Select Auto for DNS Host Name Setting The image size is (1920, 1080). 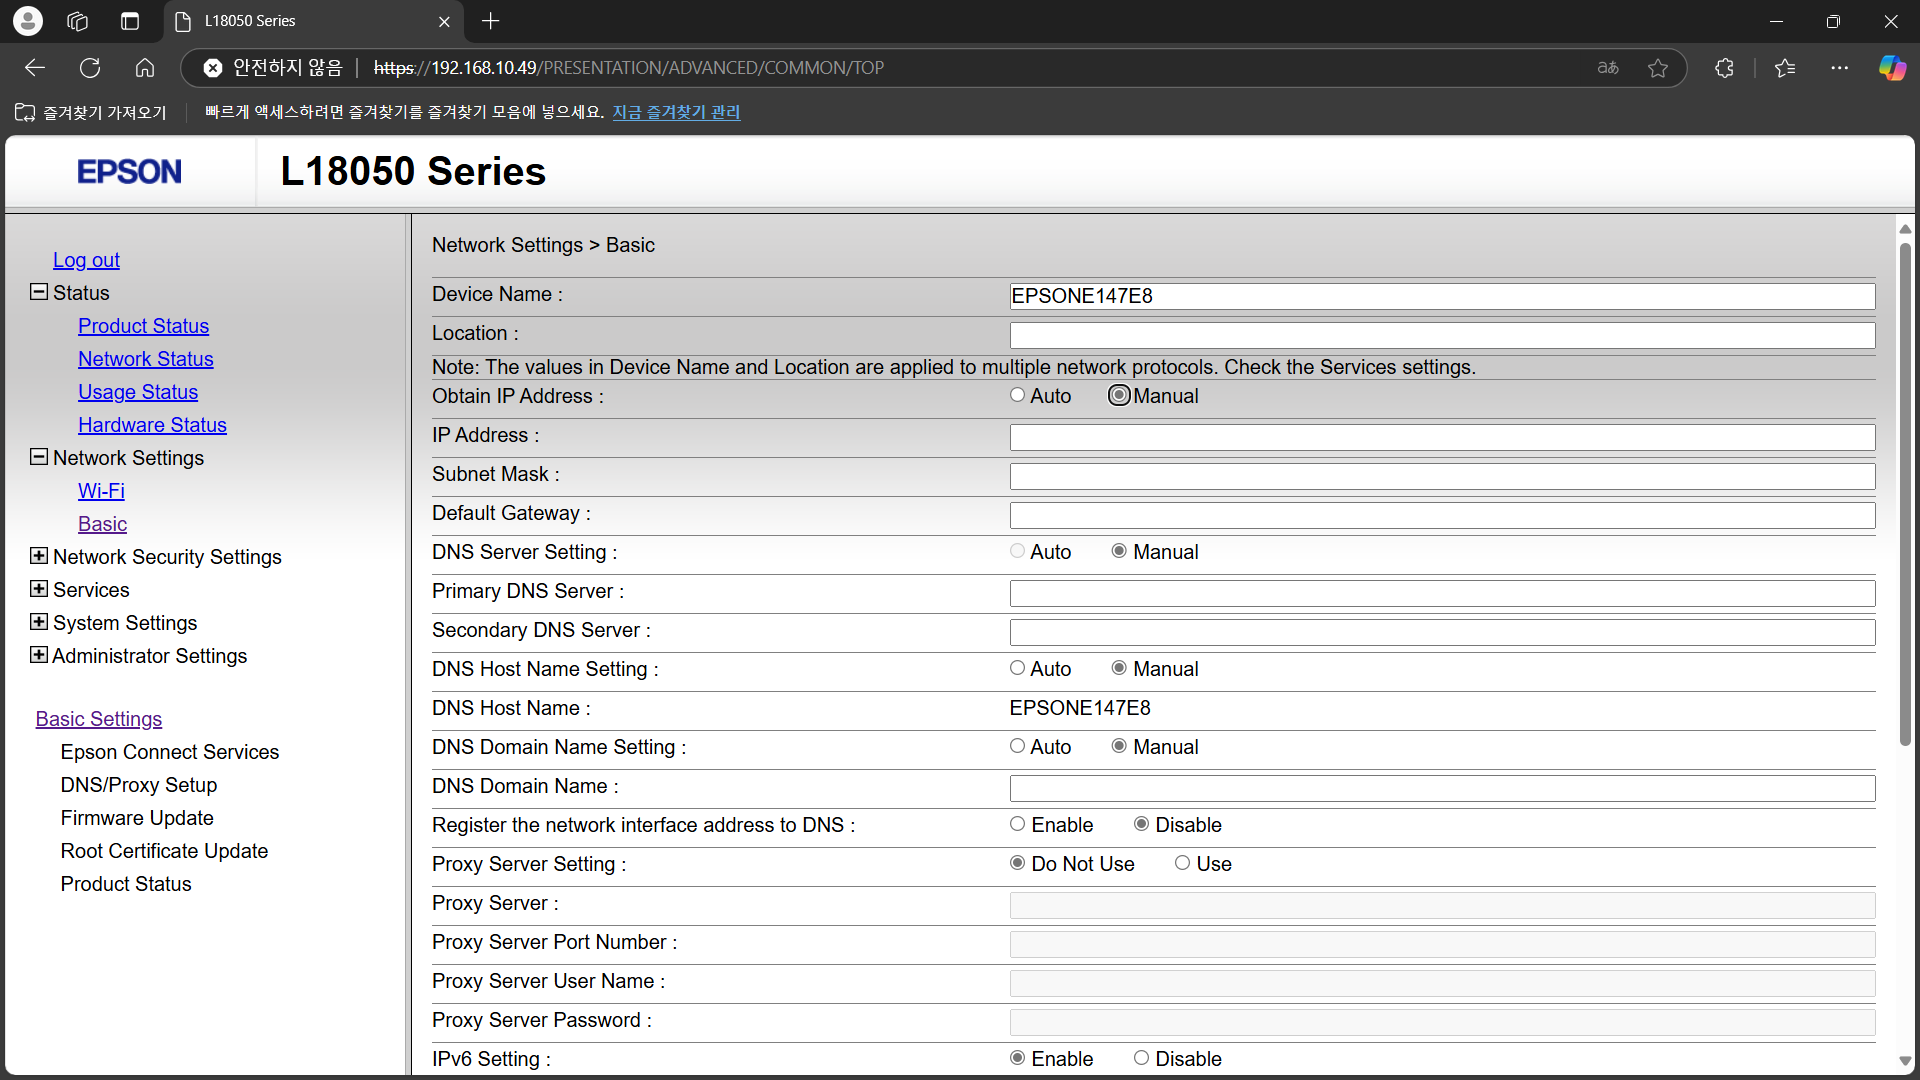tap(1017, 668)
